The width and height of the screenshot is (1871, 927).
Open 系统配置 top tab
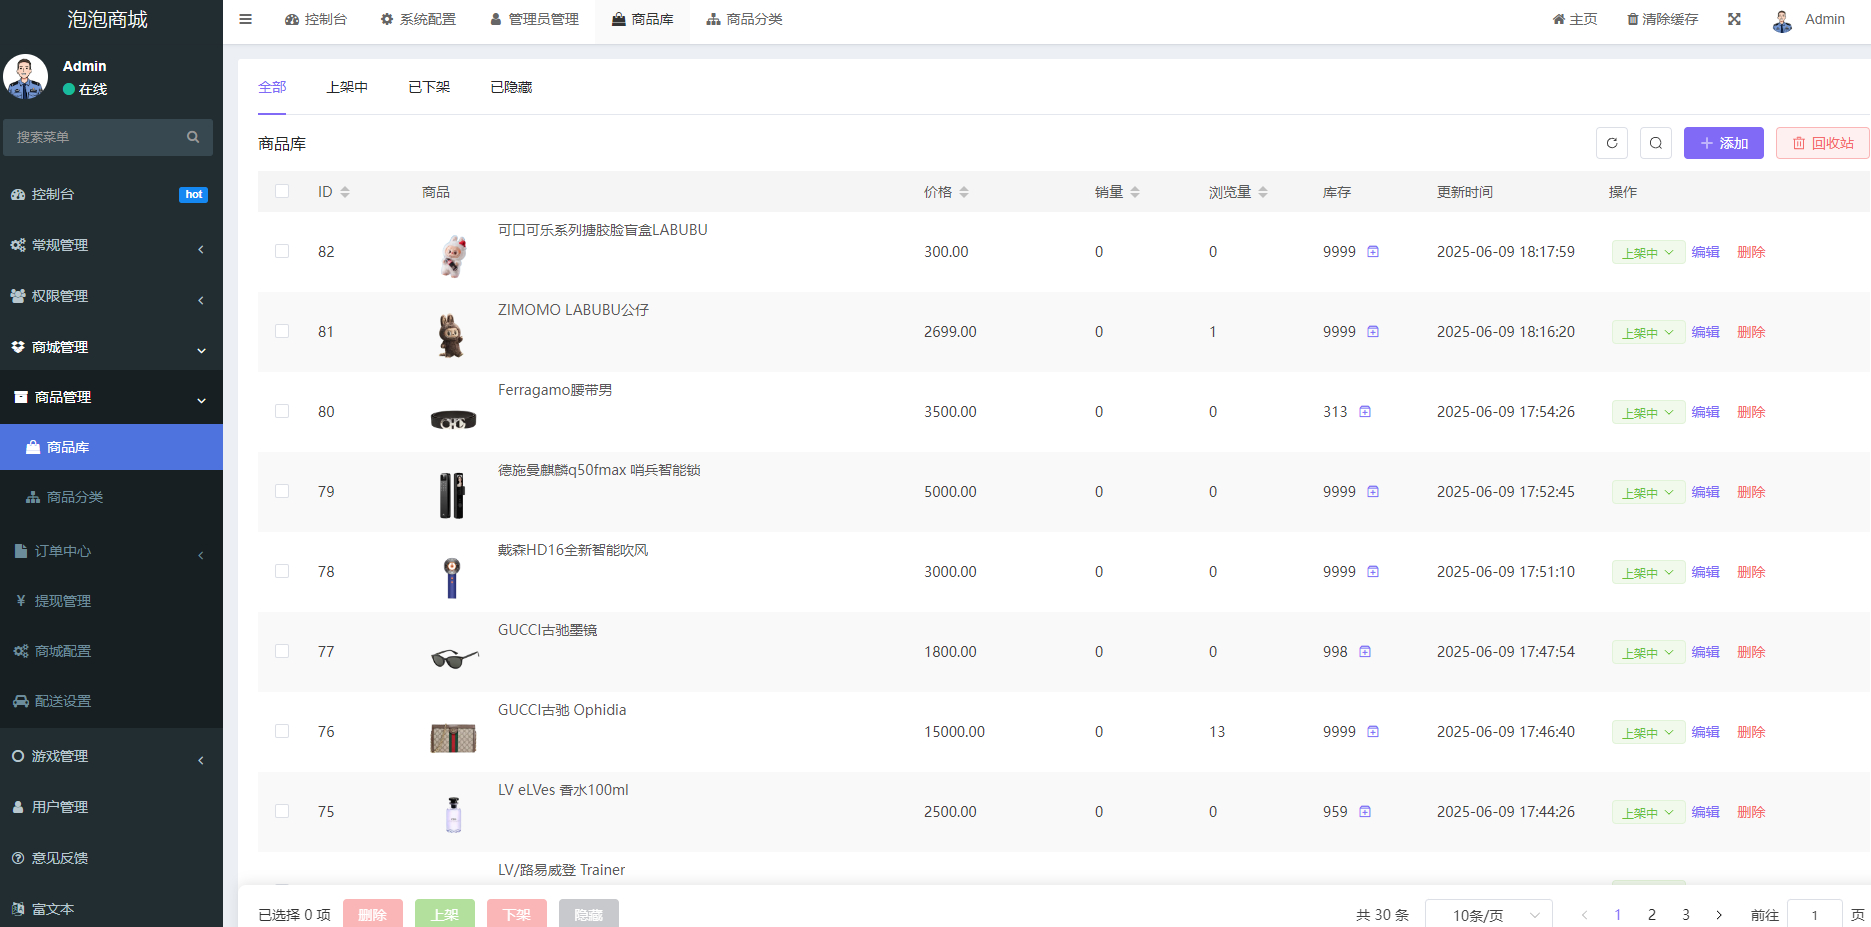click(x=418, y=19)
